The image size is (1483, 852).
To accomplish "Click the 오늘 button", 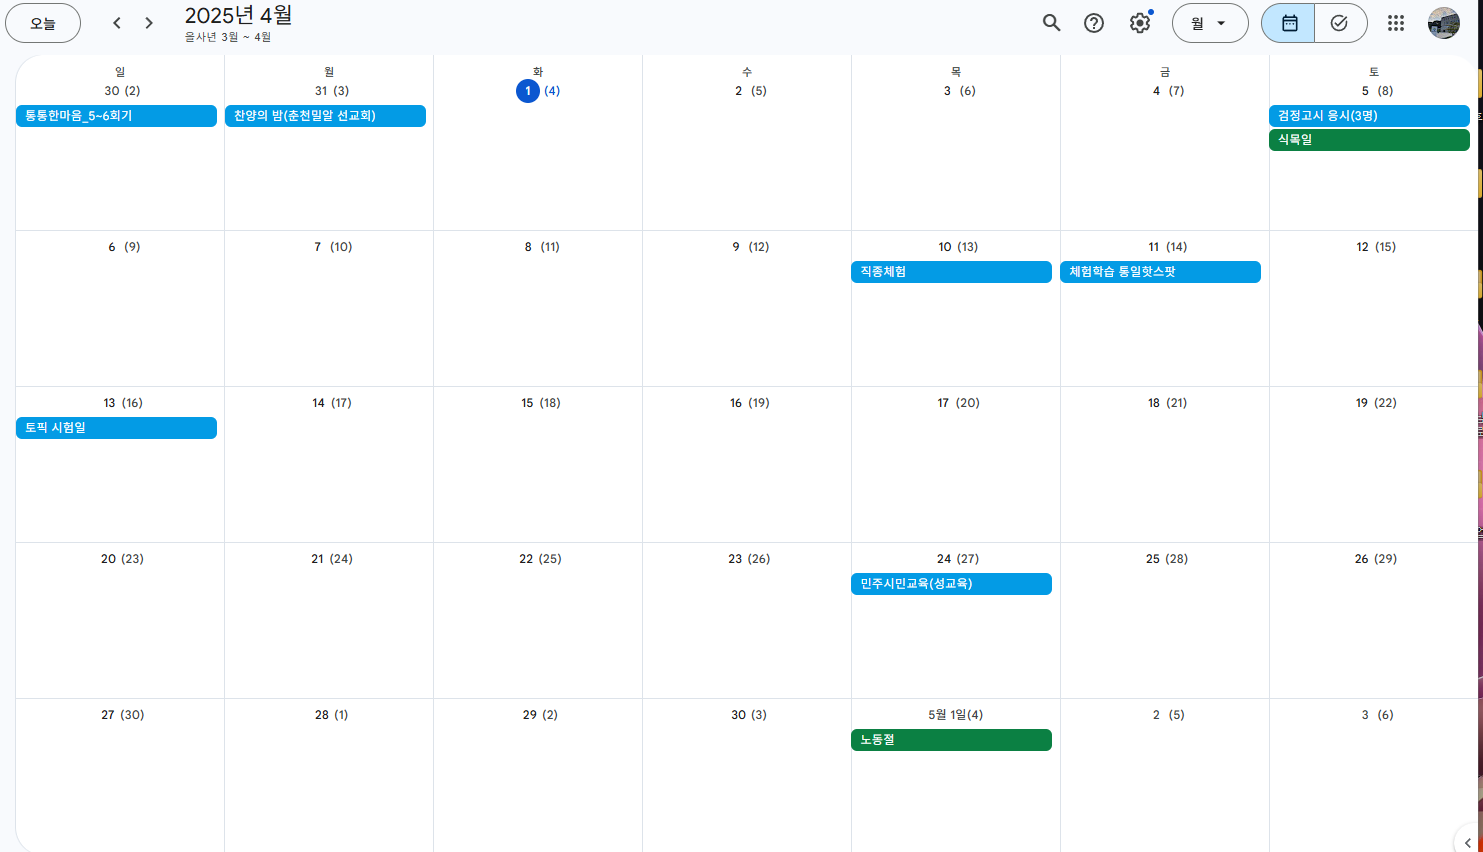I will [x=43, y=23].
